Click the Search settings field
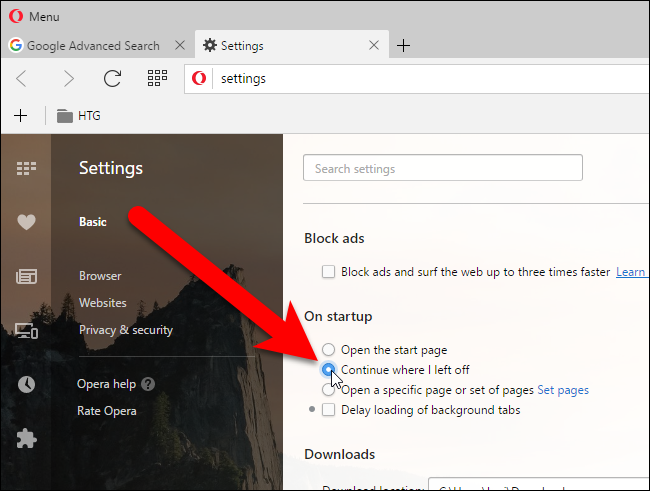650x491 pixels. coord(443,168)
